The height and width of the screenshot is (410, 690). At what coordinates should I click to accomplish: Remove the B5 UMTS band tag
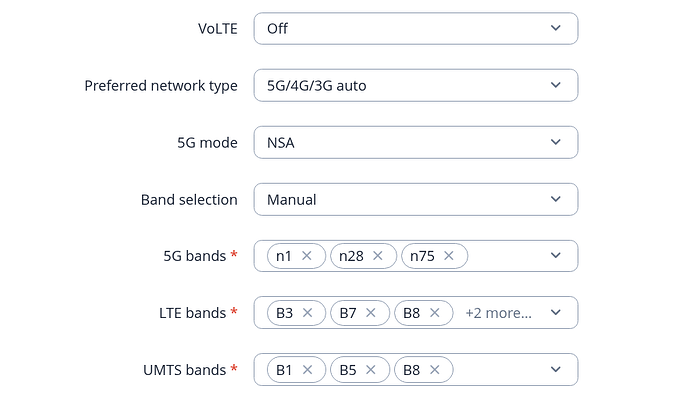pyautogui.click(x=371, y=370)
